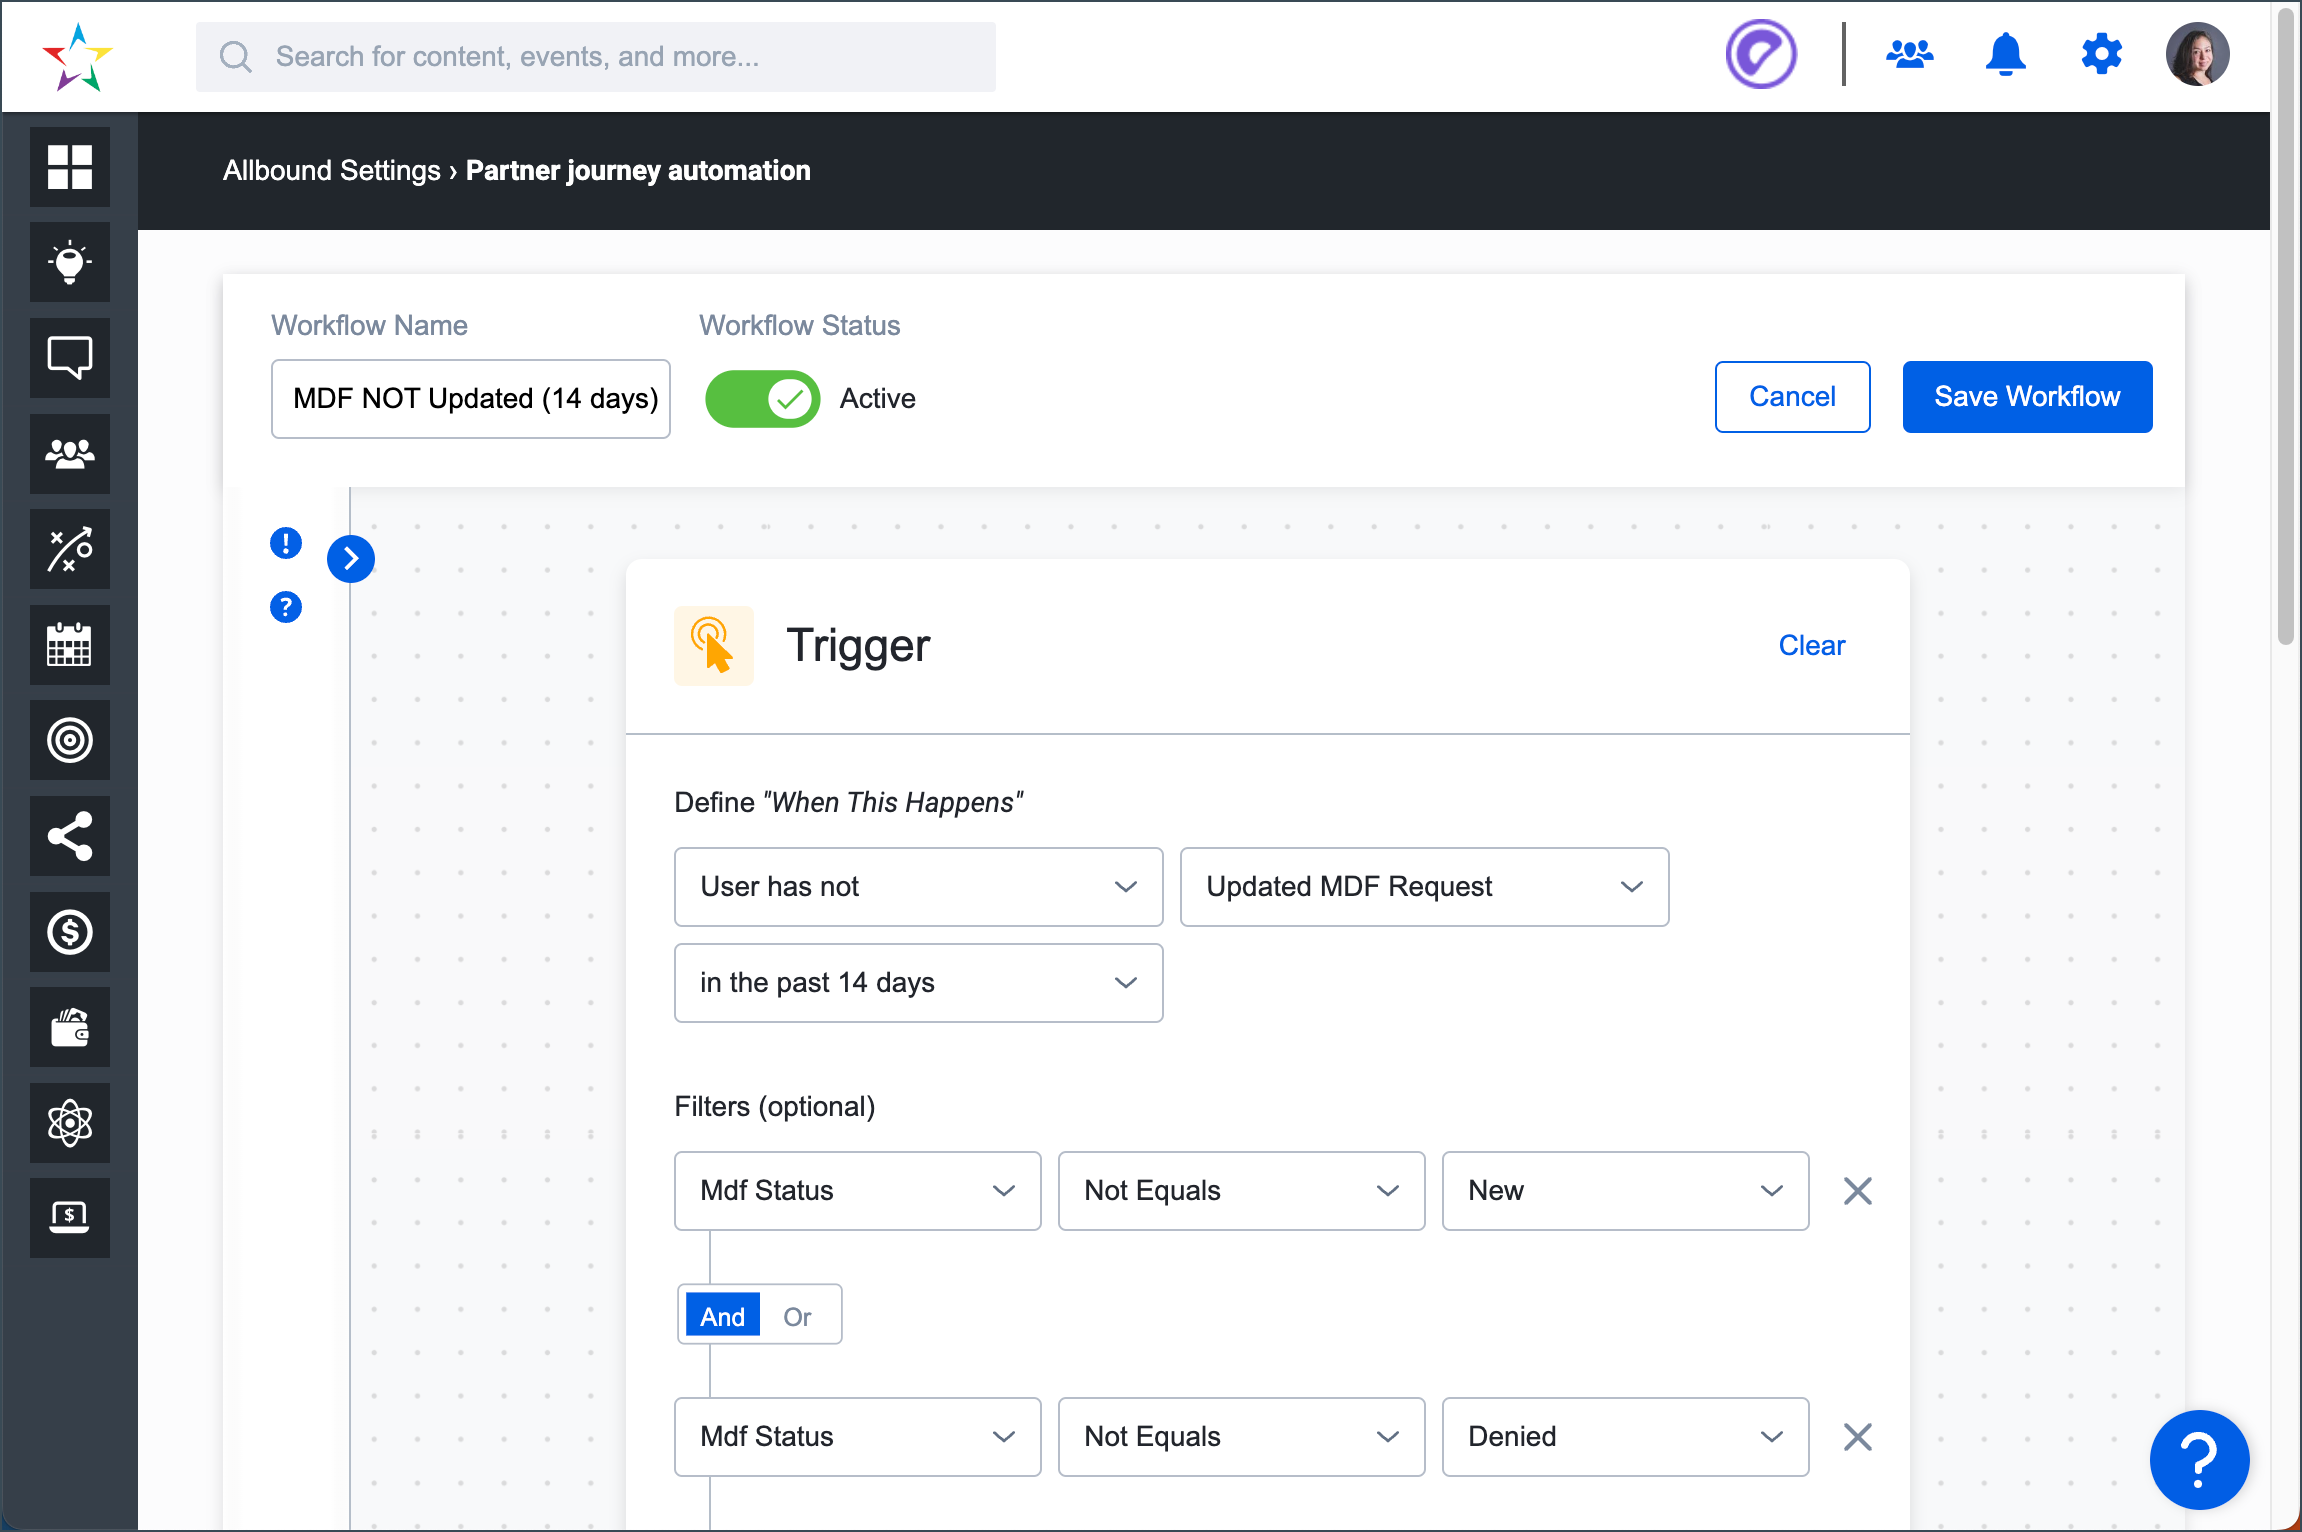Open dashboard grid icon in sidebar
Image resolution: width=2302 pixels, height=1532 pixels.
(x=70, y=167)
